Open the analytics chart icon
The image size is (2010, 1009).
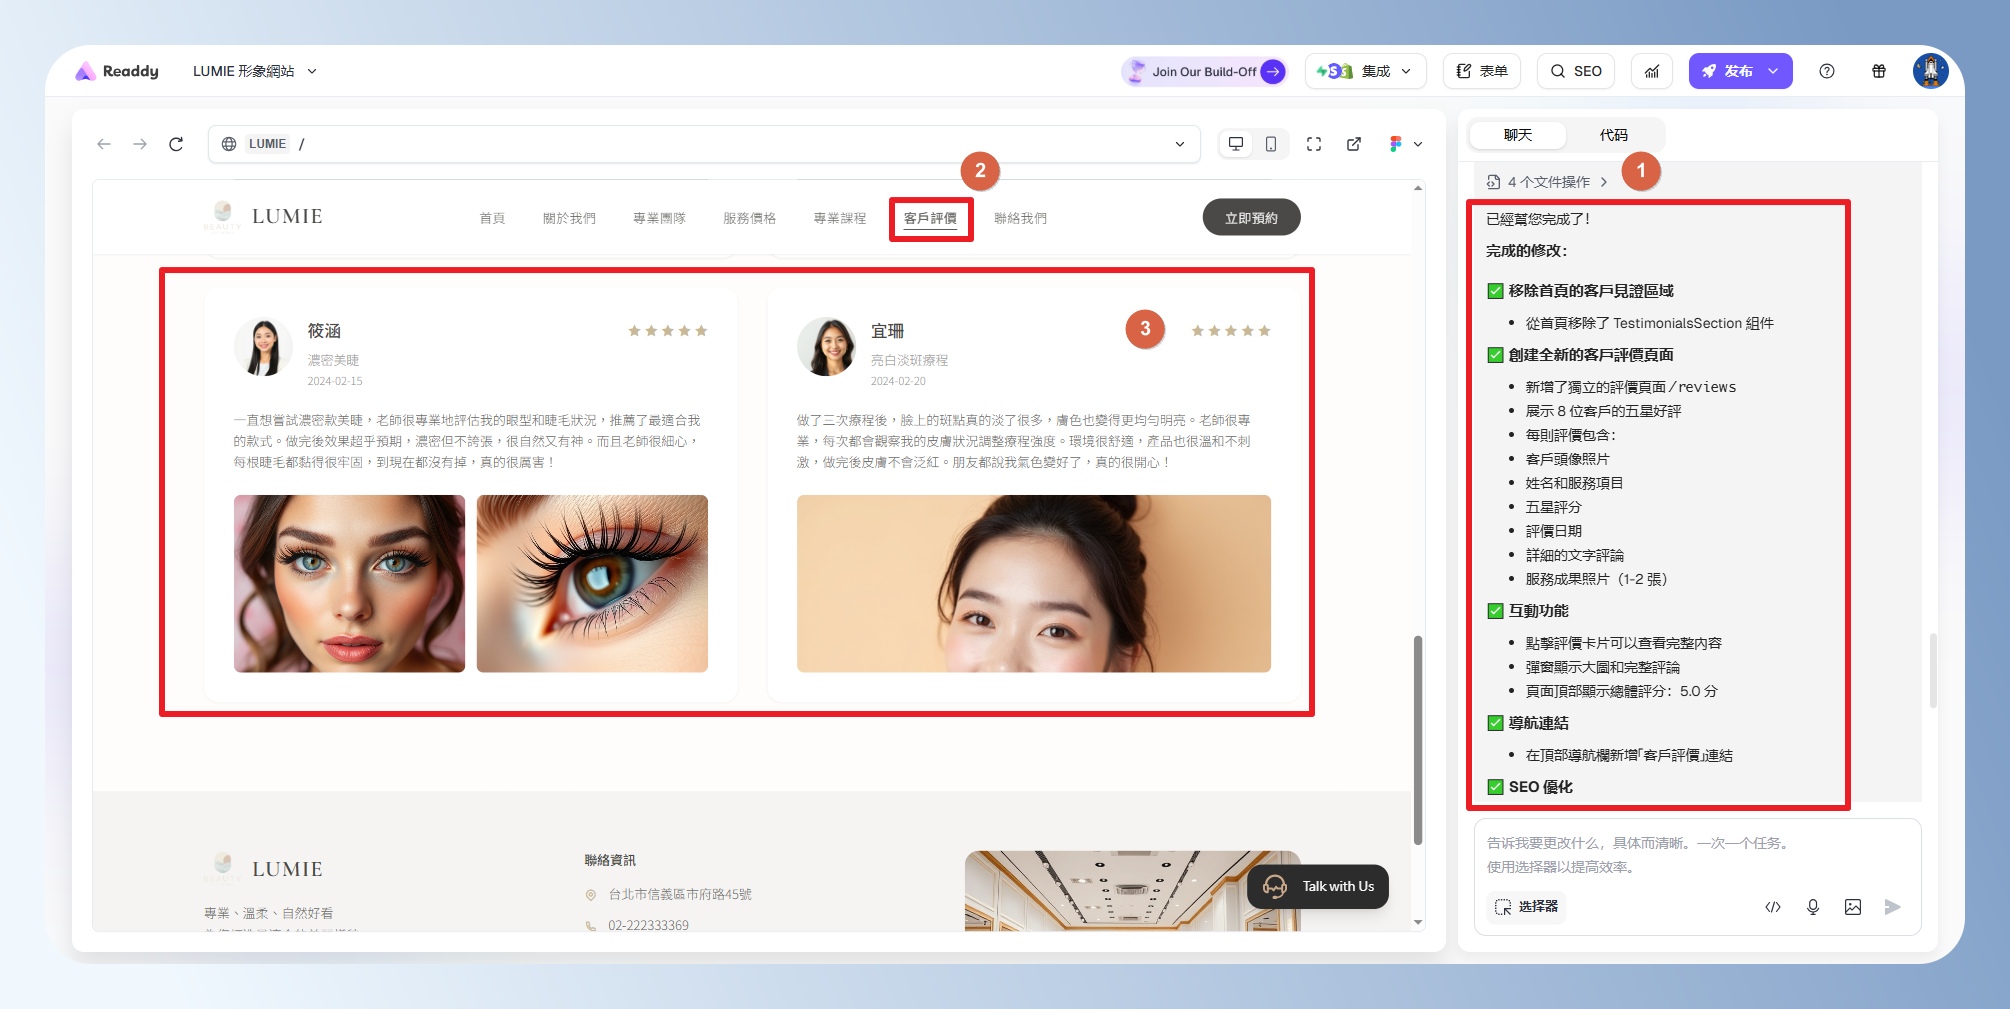click(1652, 71)
